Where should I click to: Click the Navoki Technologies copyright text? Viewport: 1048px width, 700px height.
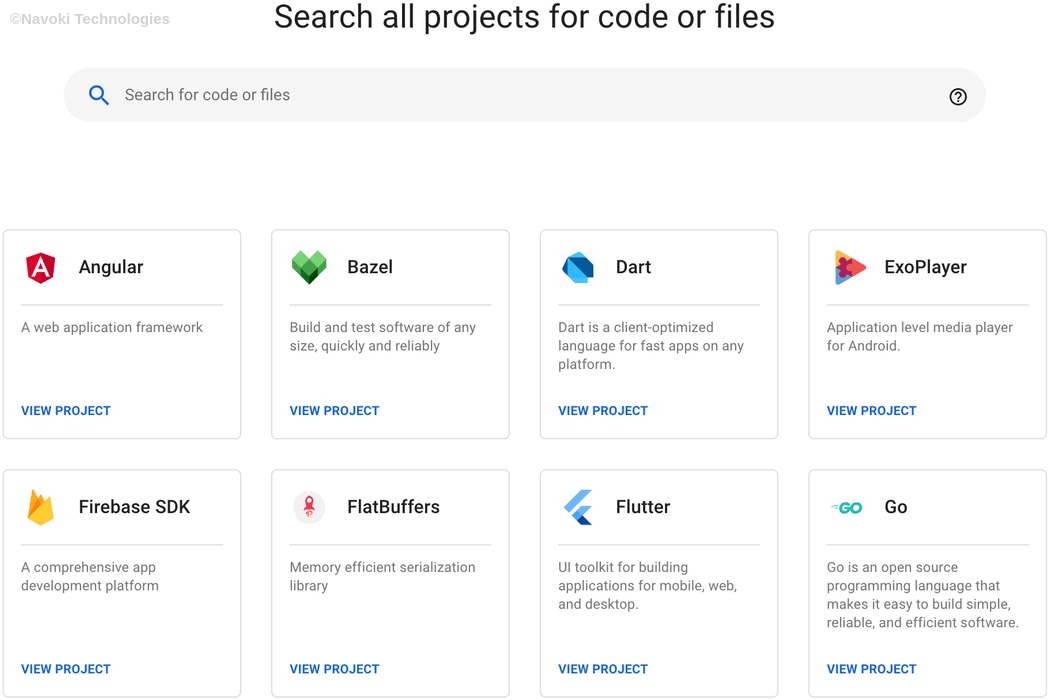coord(89,18)
